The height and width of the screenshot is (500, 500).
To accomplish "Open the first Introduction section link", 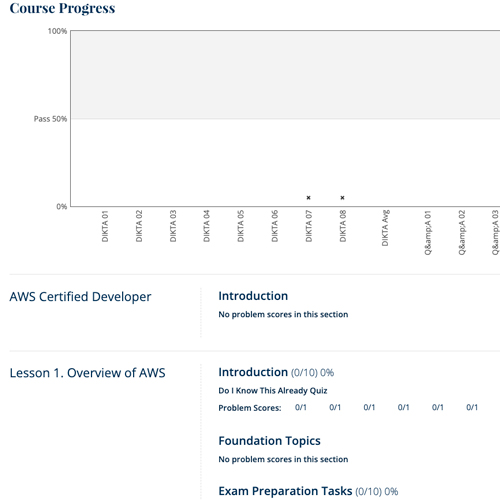I will pyautogui.click(x=253, y=296).
